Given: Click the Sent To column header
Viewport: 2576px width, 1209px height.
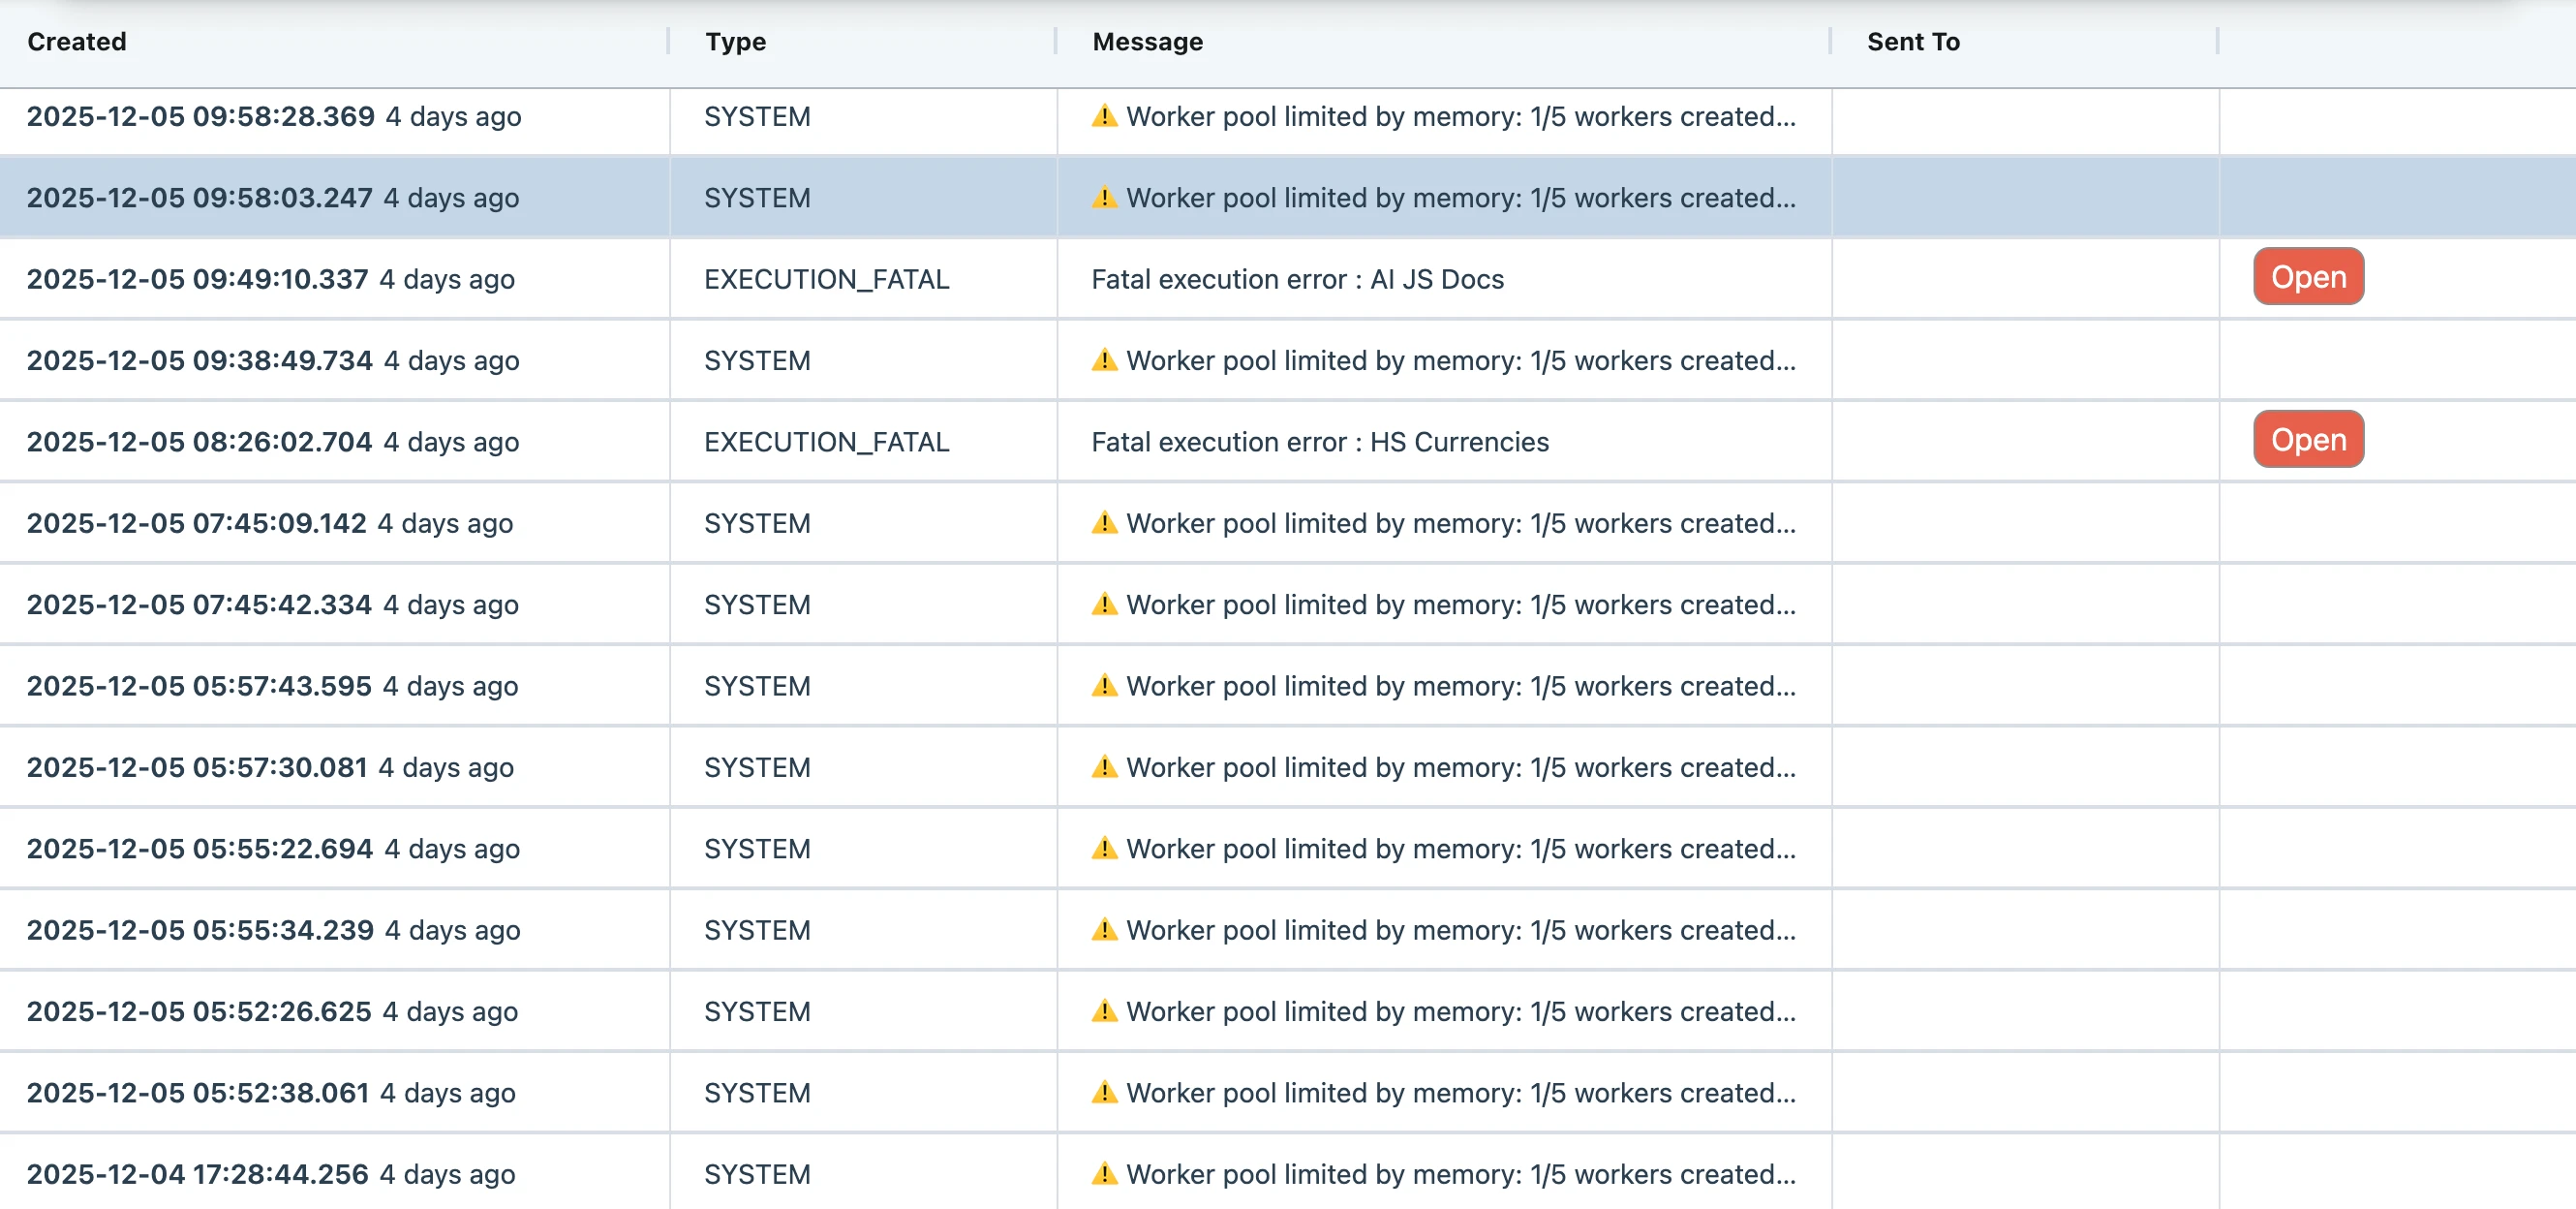Looking at the screenshot, I should pyautogui.click(x=1912, y=42).
